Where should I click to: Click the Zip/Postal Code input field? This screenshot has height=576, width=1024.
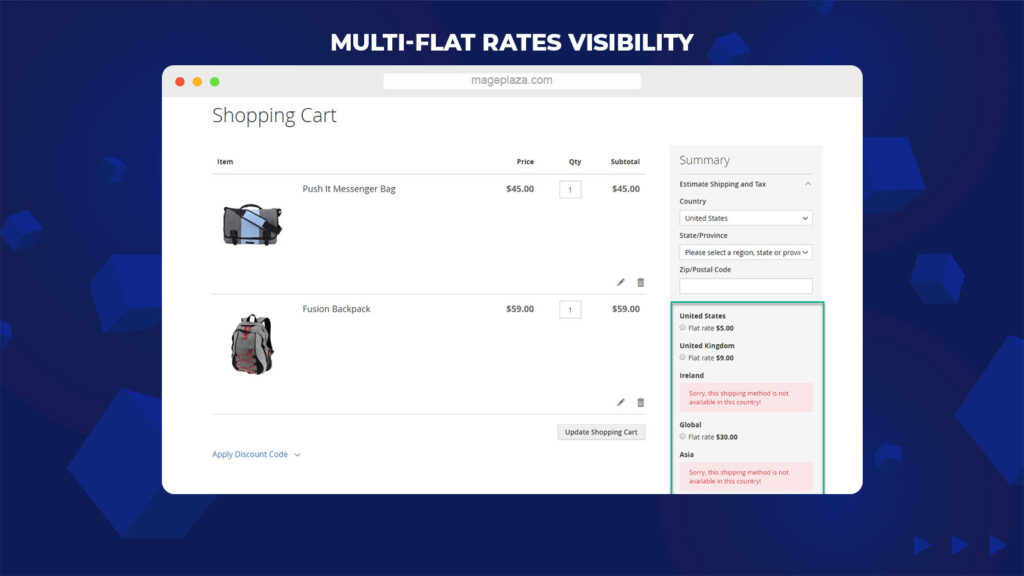(x=746, y=286)
